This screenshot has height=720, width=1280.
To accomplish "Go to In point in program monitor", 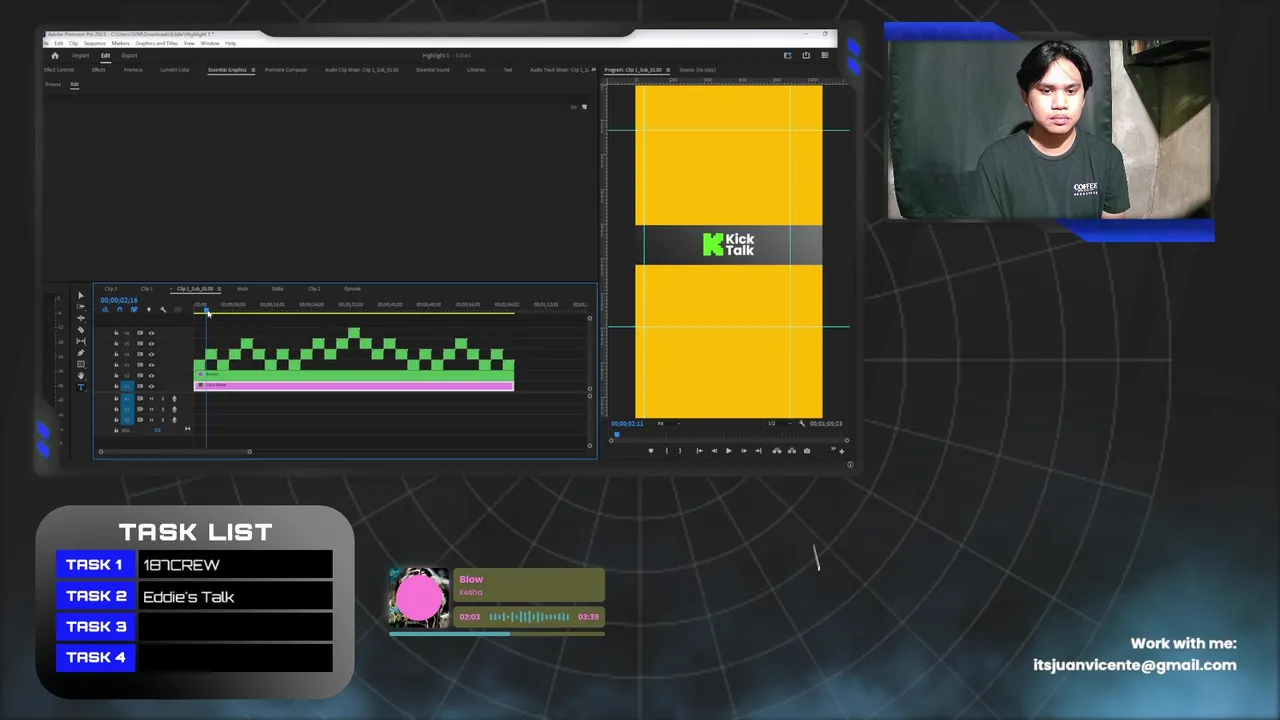I will 700,451.
